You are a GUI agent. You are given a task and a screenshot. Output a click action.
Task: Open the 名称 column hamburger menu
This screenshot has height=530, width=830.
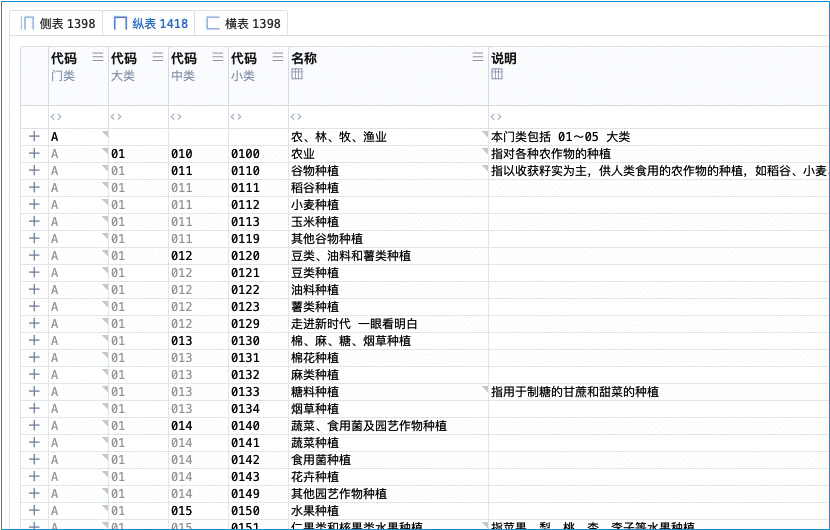point(477,58)
